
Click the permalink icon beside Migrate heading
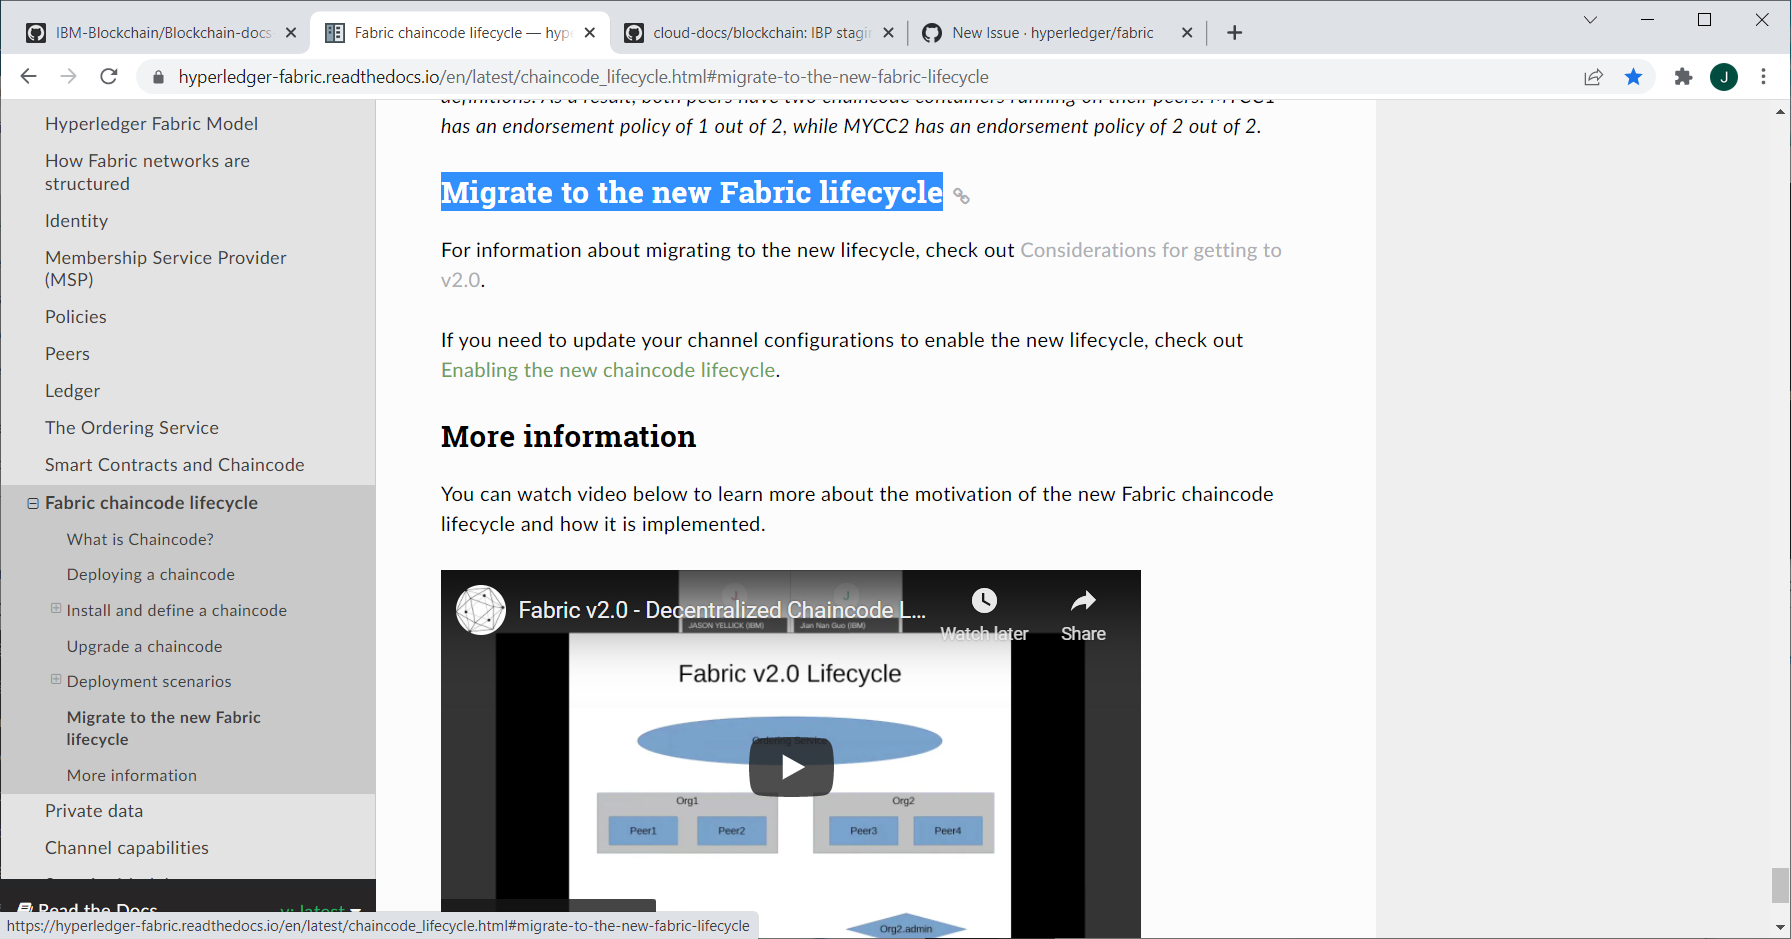point(961,196)
